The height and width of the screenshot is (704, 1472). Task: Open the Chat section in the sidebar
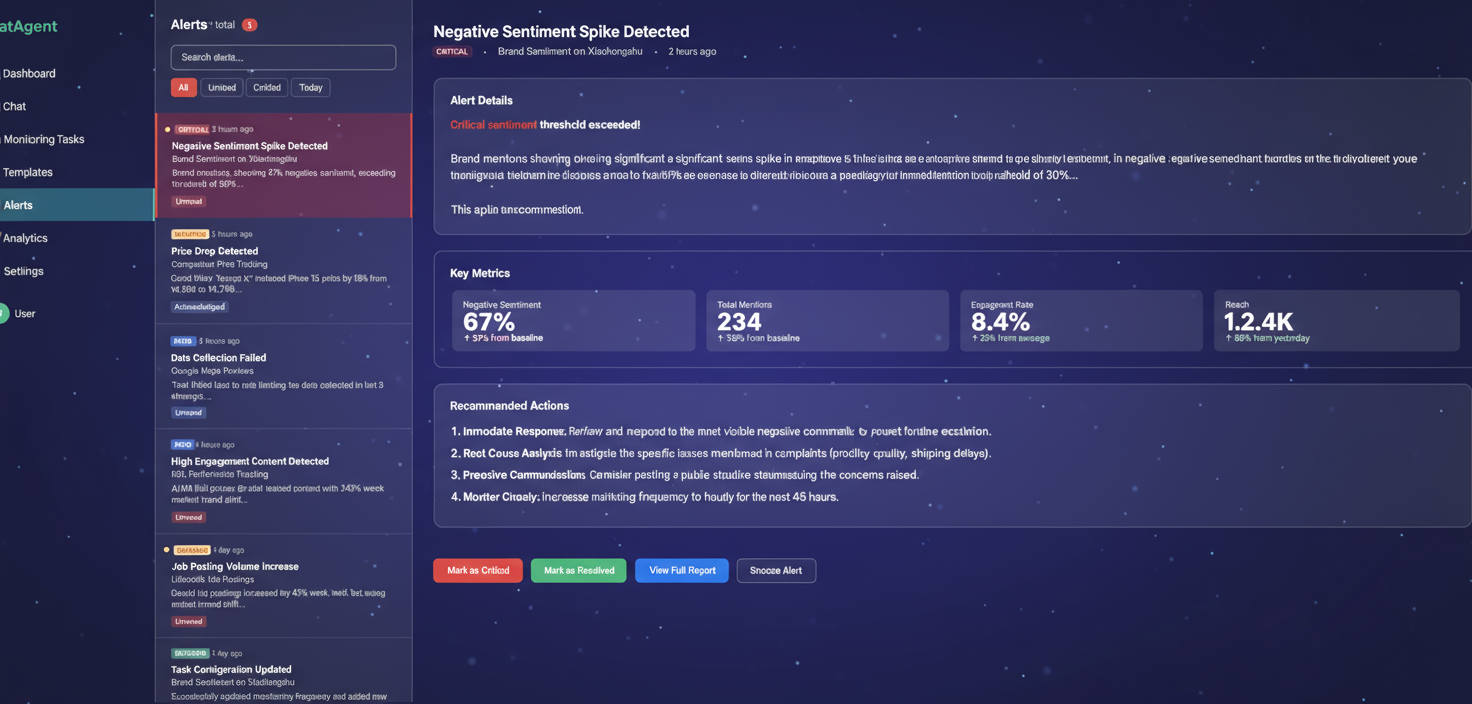(x=14, y=106)
